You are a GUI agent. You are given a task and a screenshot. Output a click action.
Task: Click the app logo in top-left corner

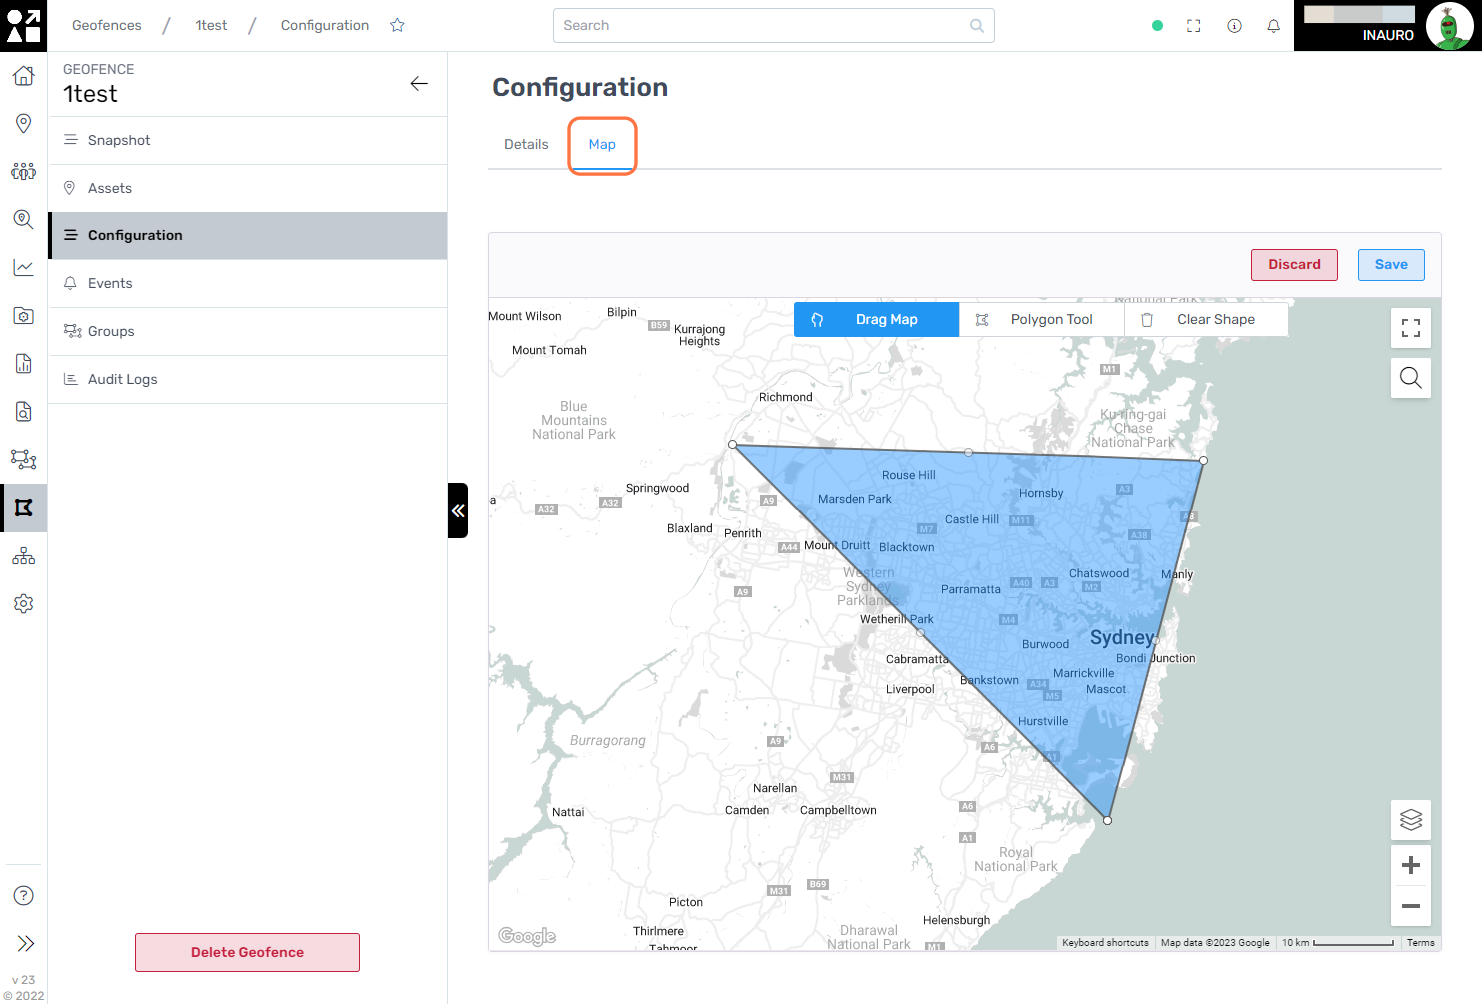23,25
